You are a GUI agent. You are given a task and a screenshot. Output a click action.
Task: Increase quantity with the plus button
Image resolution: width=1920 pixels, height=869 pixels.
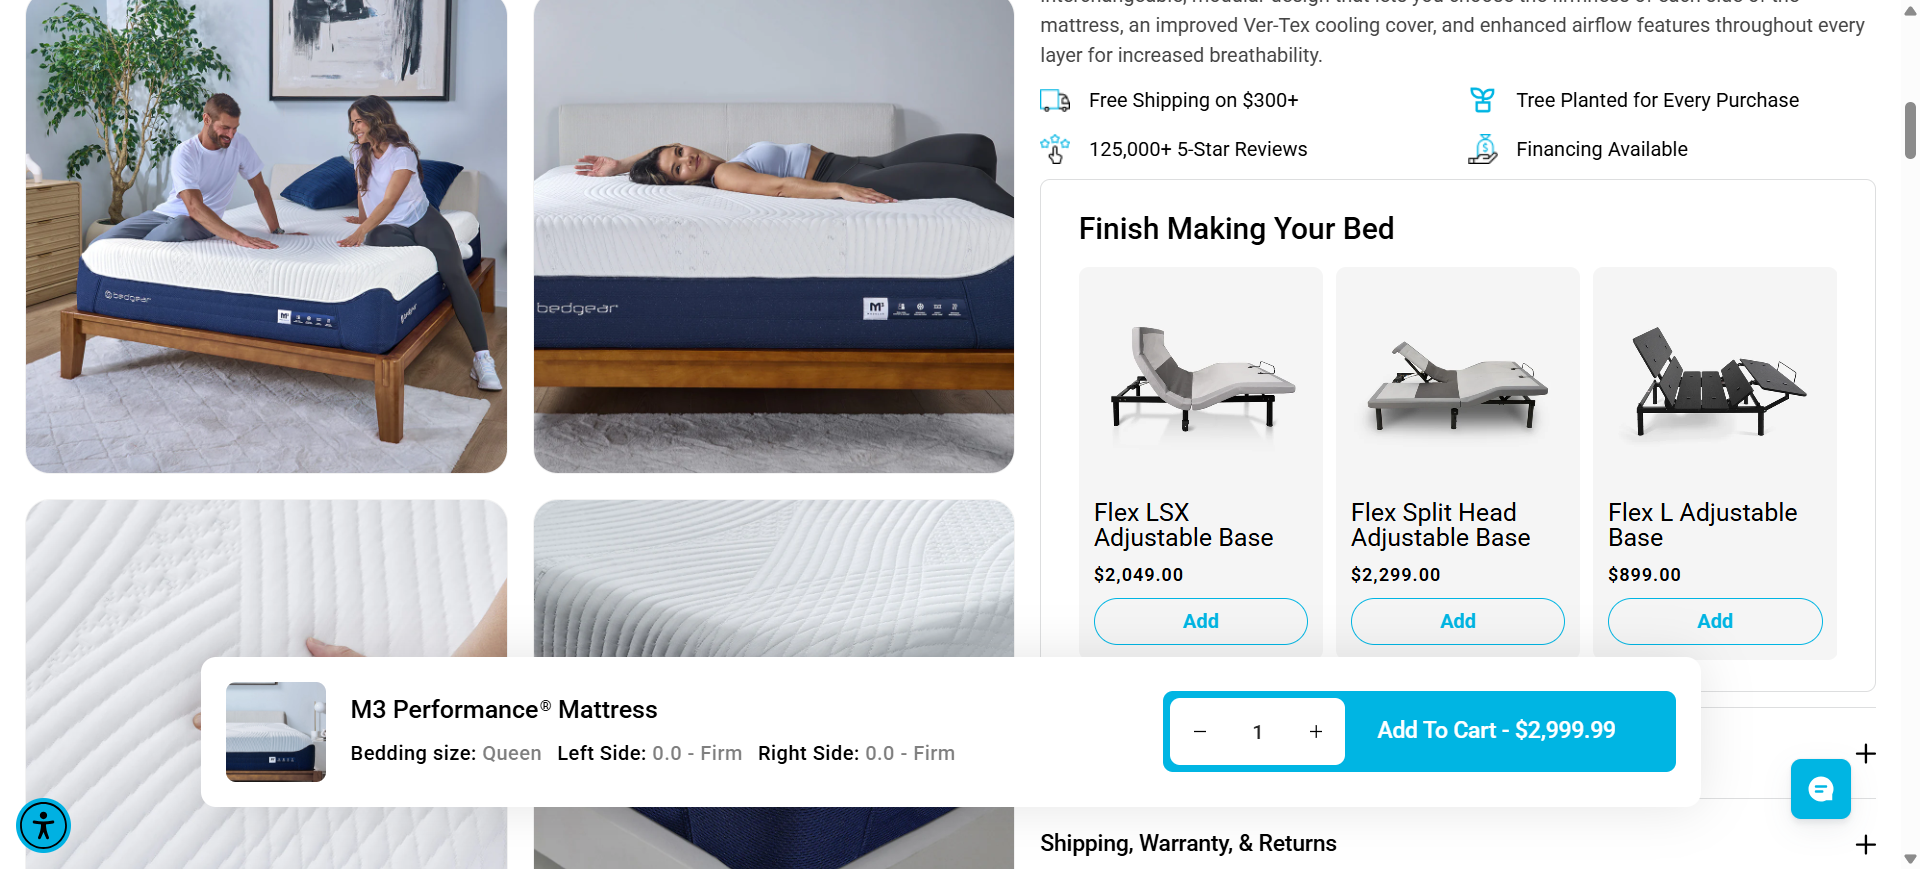(1316, 732)
